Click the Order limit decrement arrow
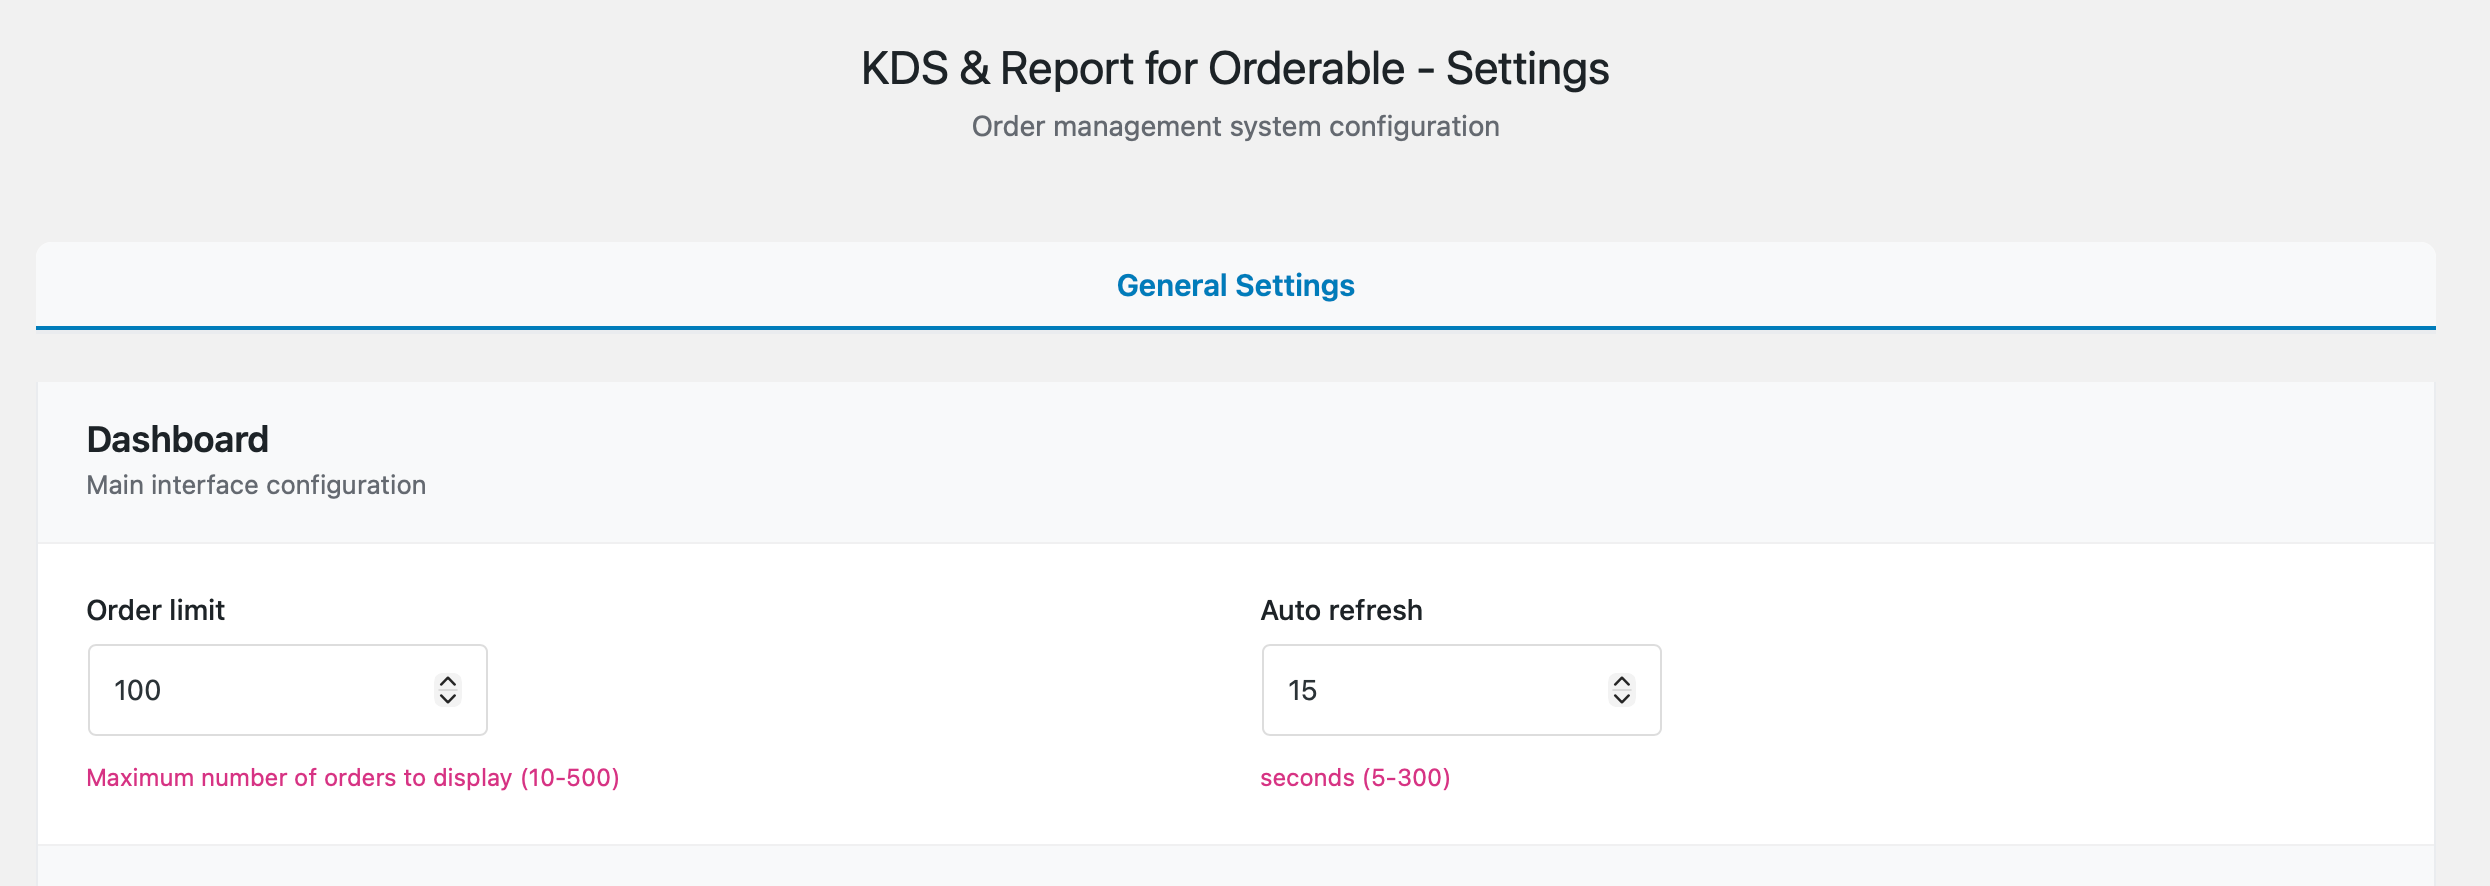Viewport: 2490px width, 886px height. (448, 698)
